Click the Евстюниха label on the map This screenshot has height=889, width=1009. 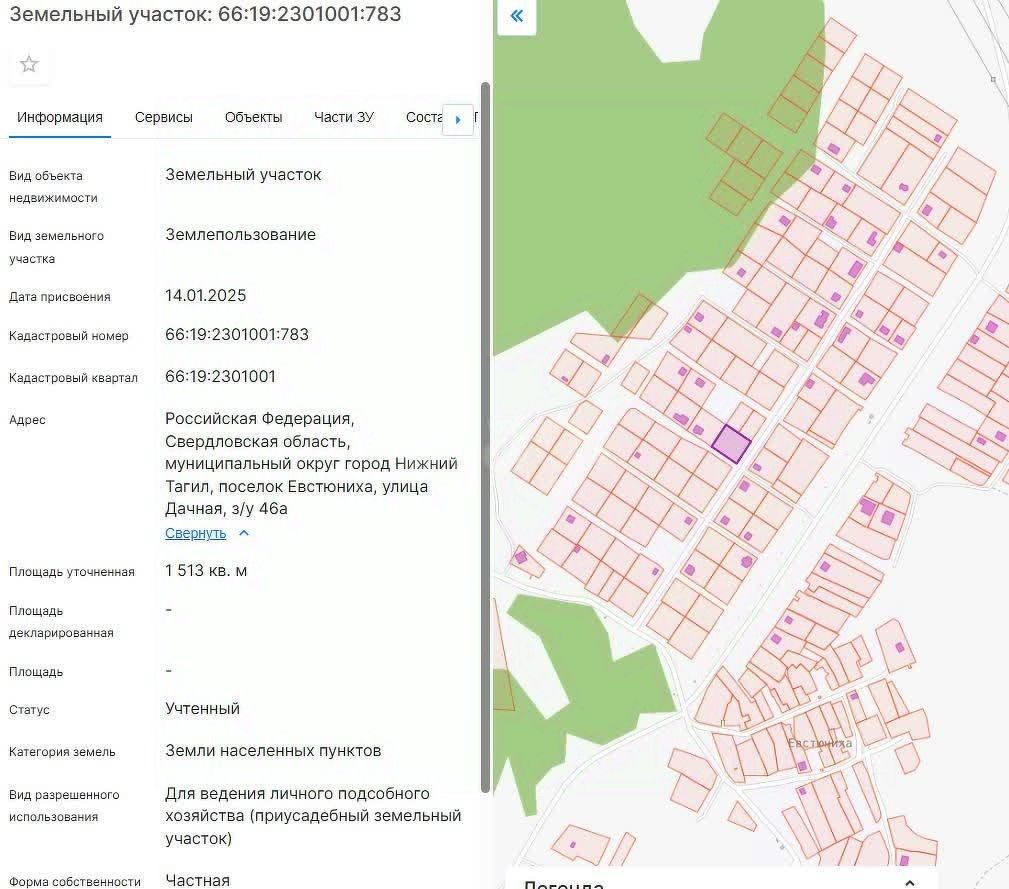coord(820,743)
